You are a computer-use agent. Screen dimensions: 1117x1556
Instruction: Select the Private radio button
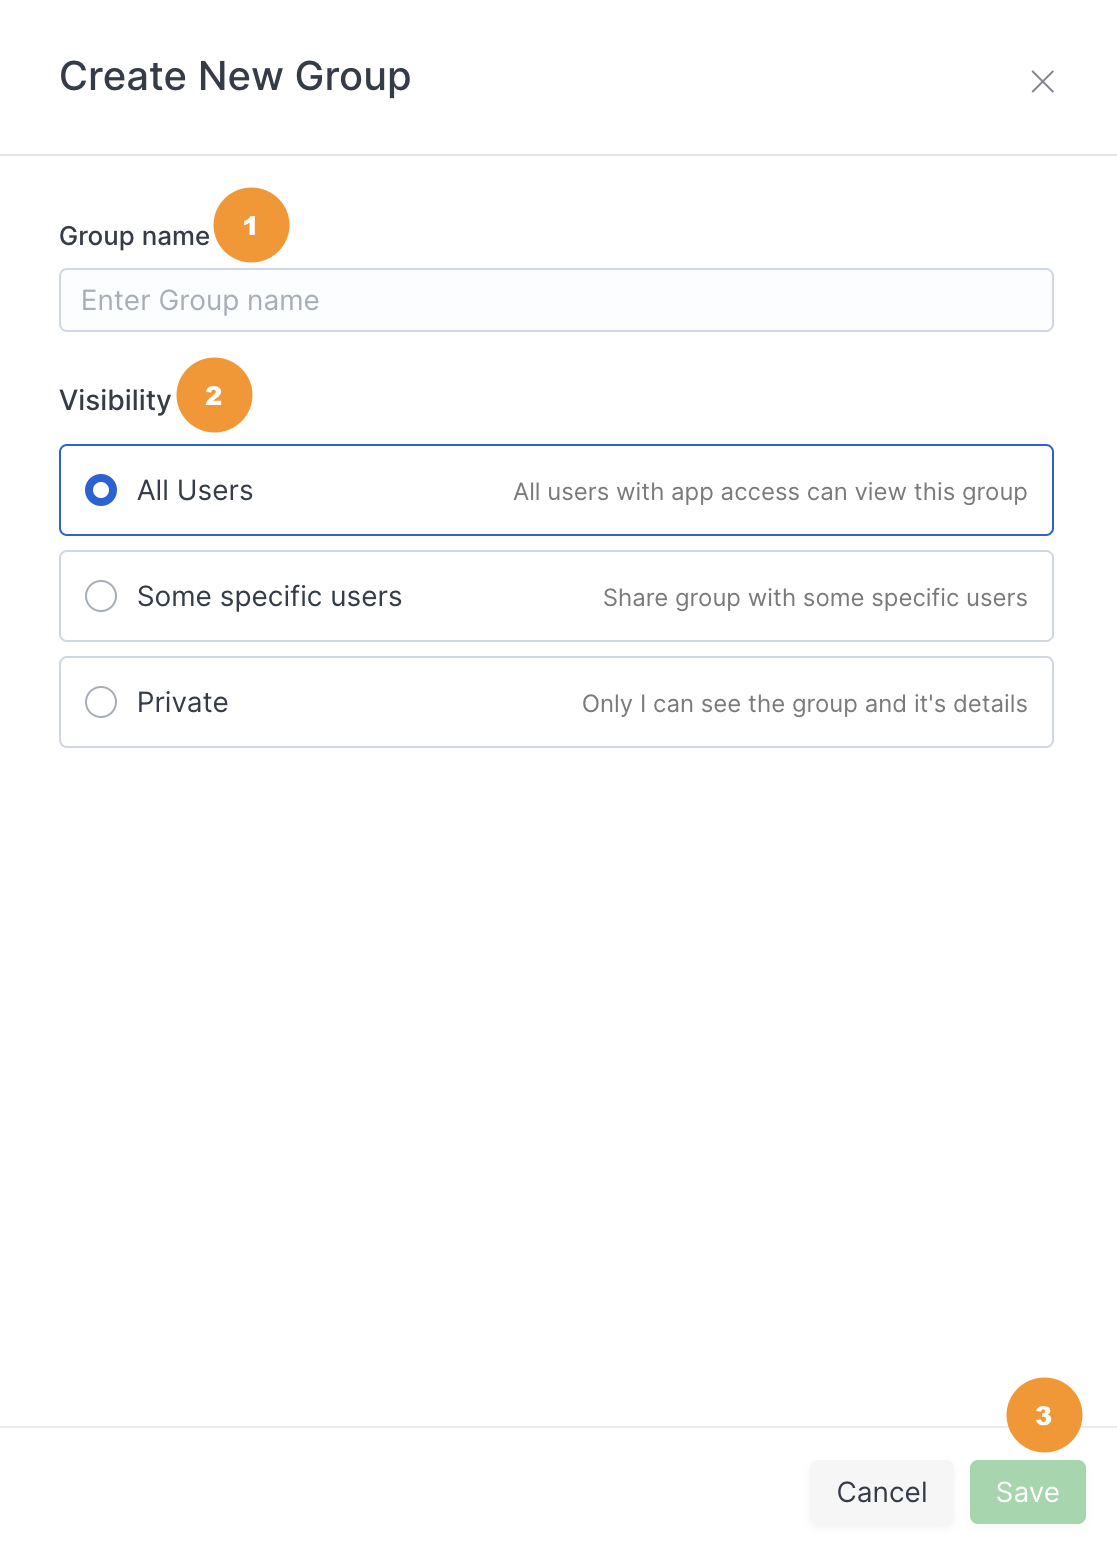coord(101,702)
